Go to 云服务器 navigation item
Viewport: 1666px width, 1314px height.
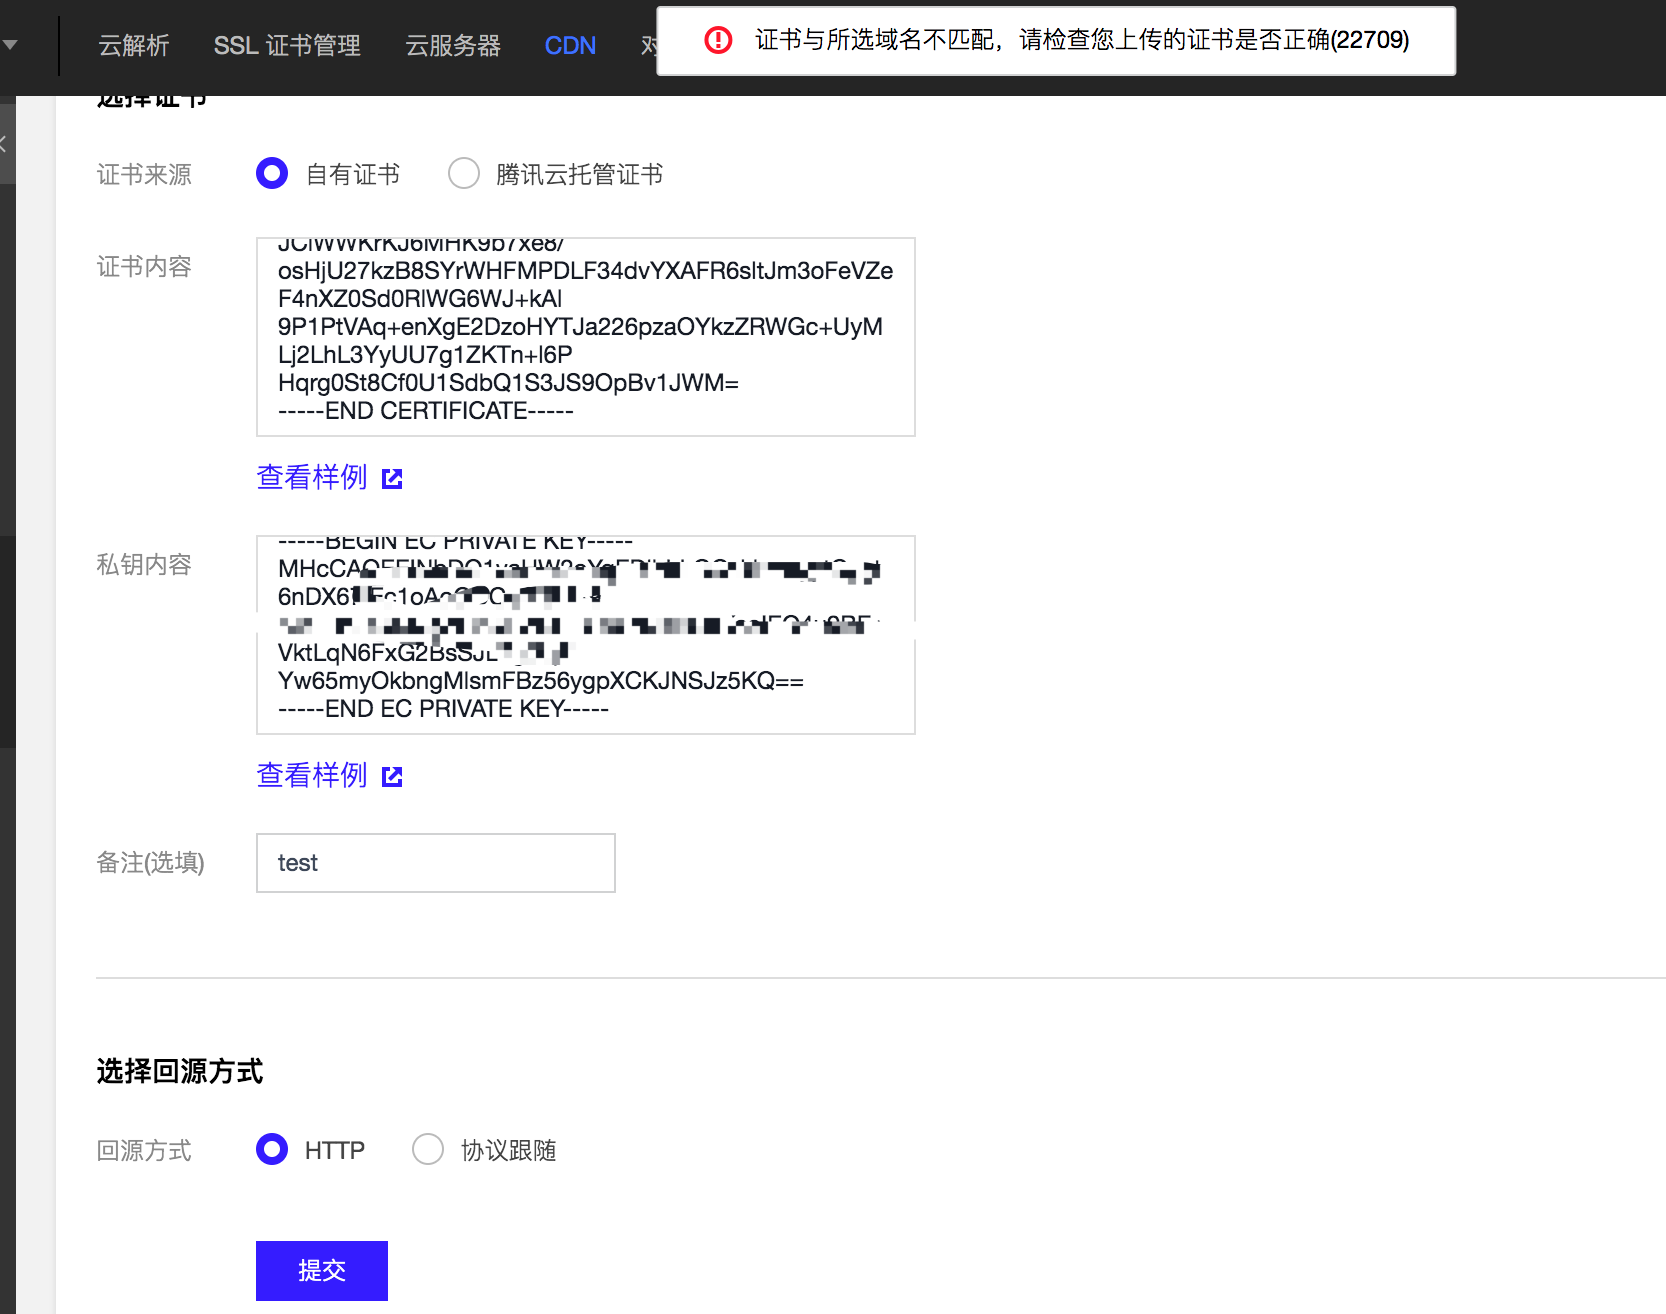click(x=453, y=46)
